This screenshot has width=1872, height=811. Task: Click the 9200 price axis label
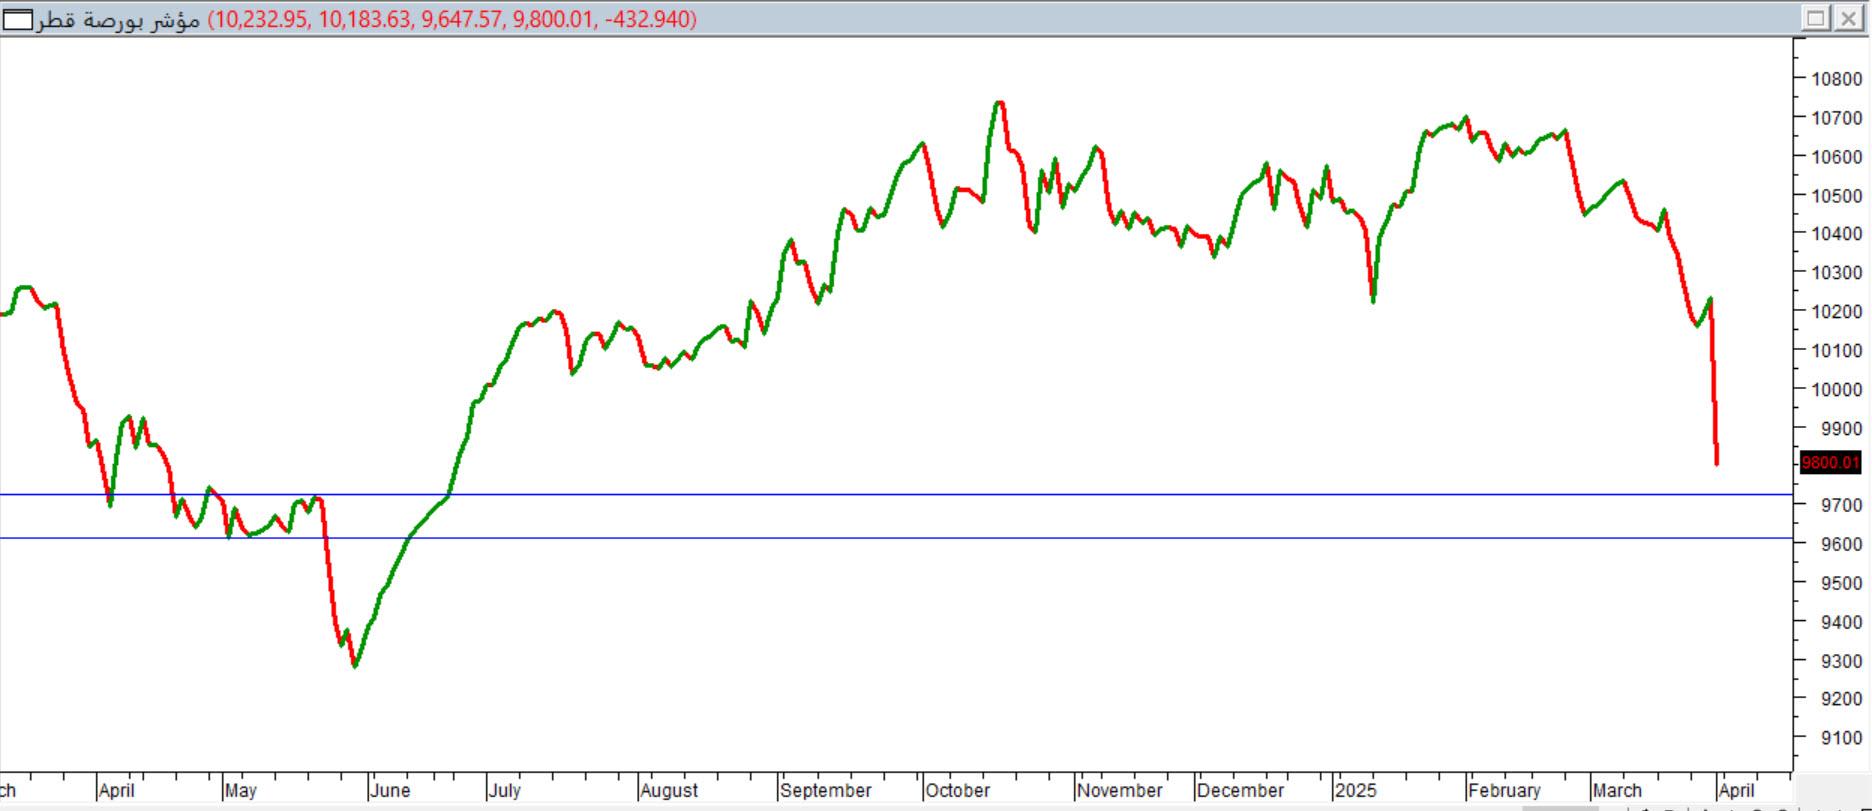(1841, 700)
